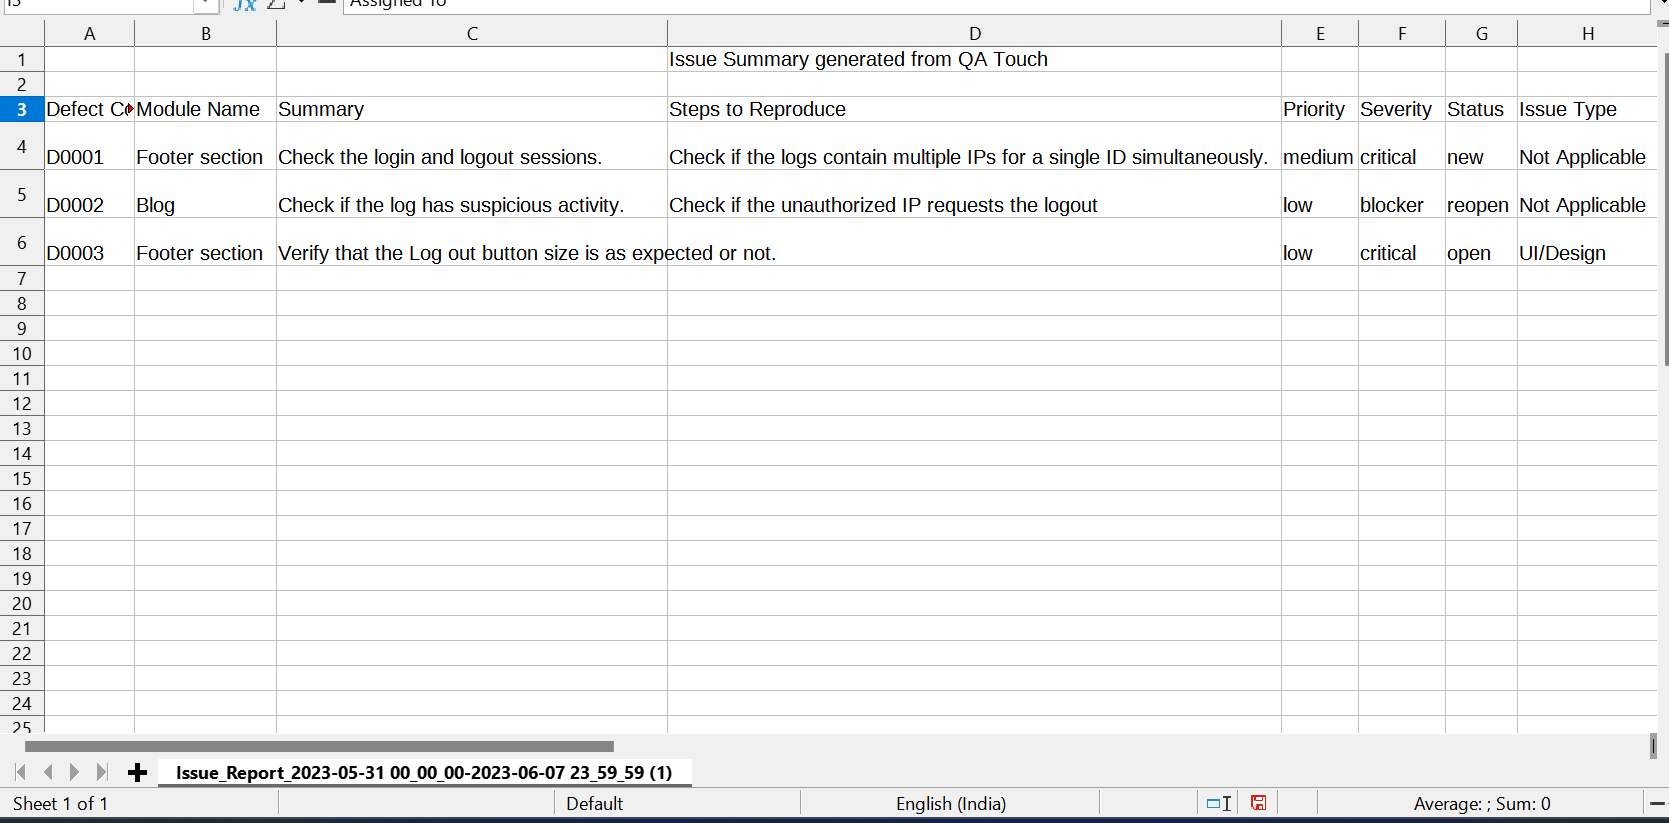Select the 'Blog' module cell
This screenshot has width=1669, height=823.
point(205,194)
